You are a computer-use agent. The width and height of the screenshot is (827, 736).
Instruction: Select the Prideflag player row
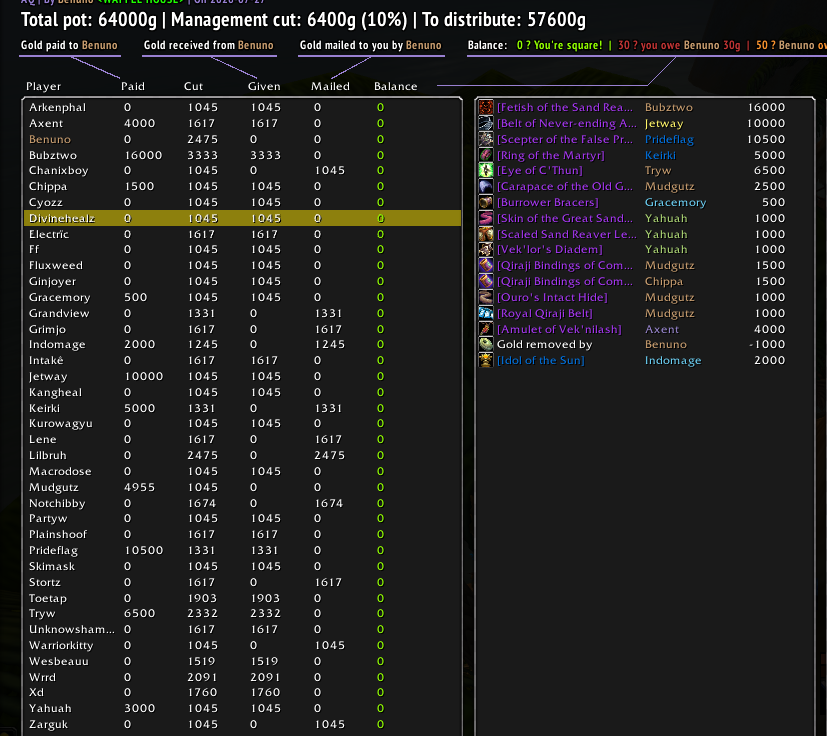[243, 550]
